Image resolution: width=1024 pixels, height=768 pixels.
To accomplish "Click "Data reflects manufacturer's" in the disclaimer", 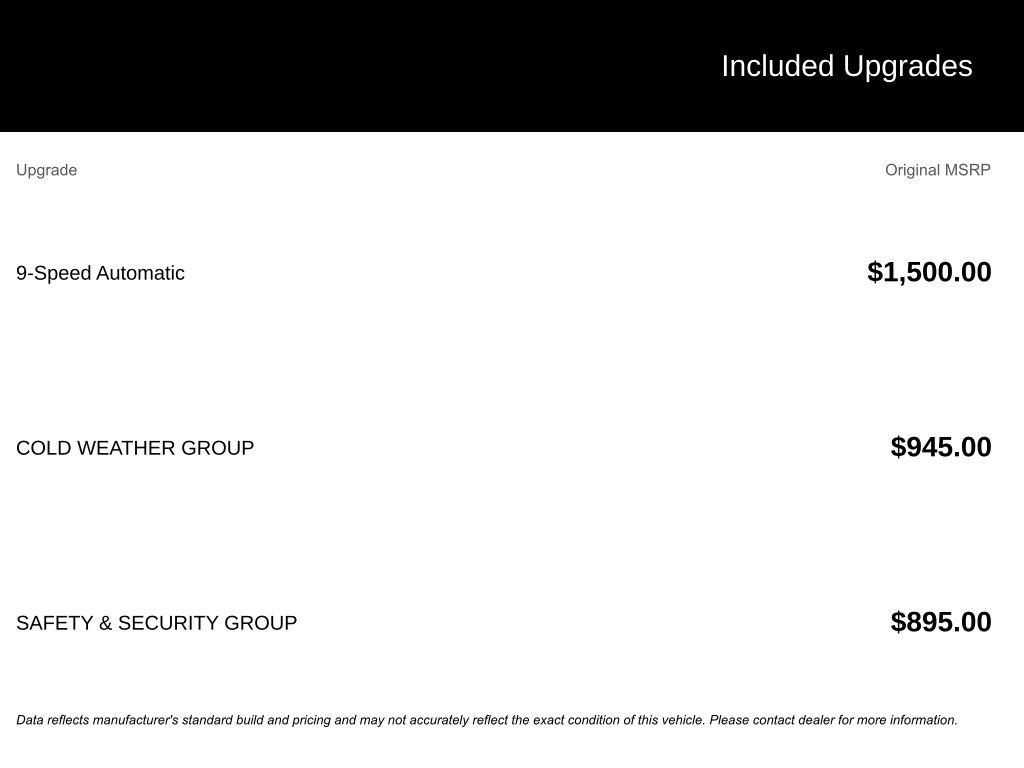I will pos(97,720).
